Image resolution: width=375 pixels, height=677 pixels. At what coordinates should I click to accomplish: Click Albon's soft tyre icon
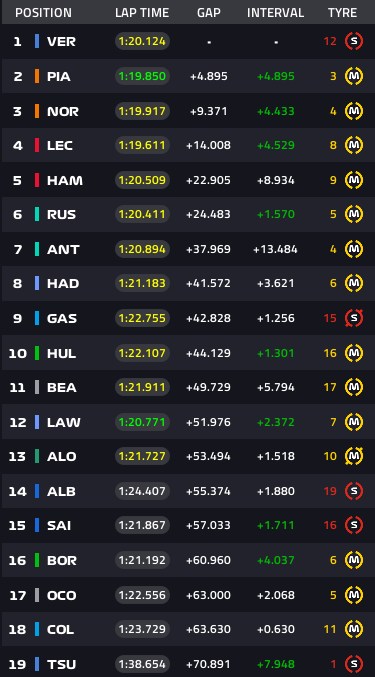click(x=354, y=491)
